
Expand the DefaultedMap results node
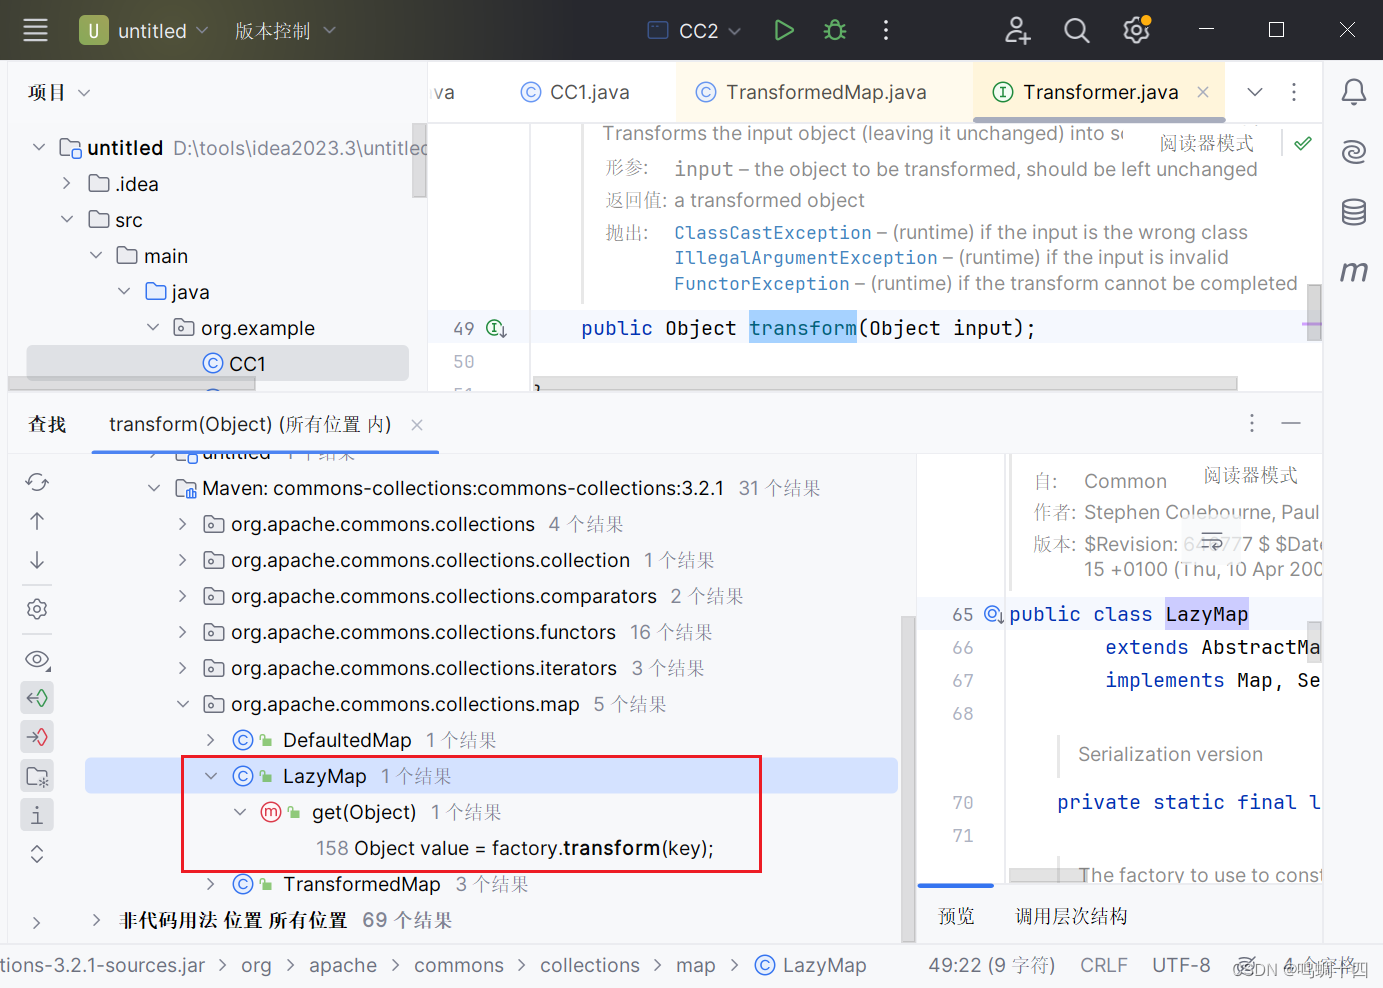point(211,740)
